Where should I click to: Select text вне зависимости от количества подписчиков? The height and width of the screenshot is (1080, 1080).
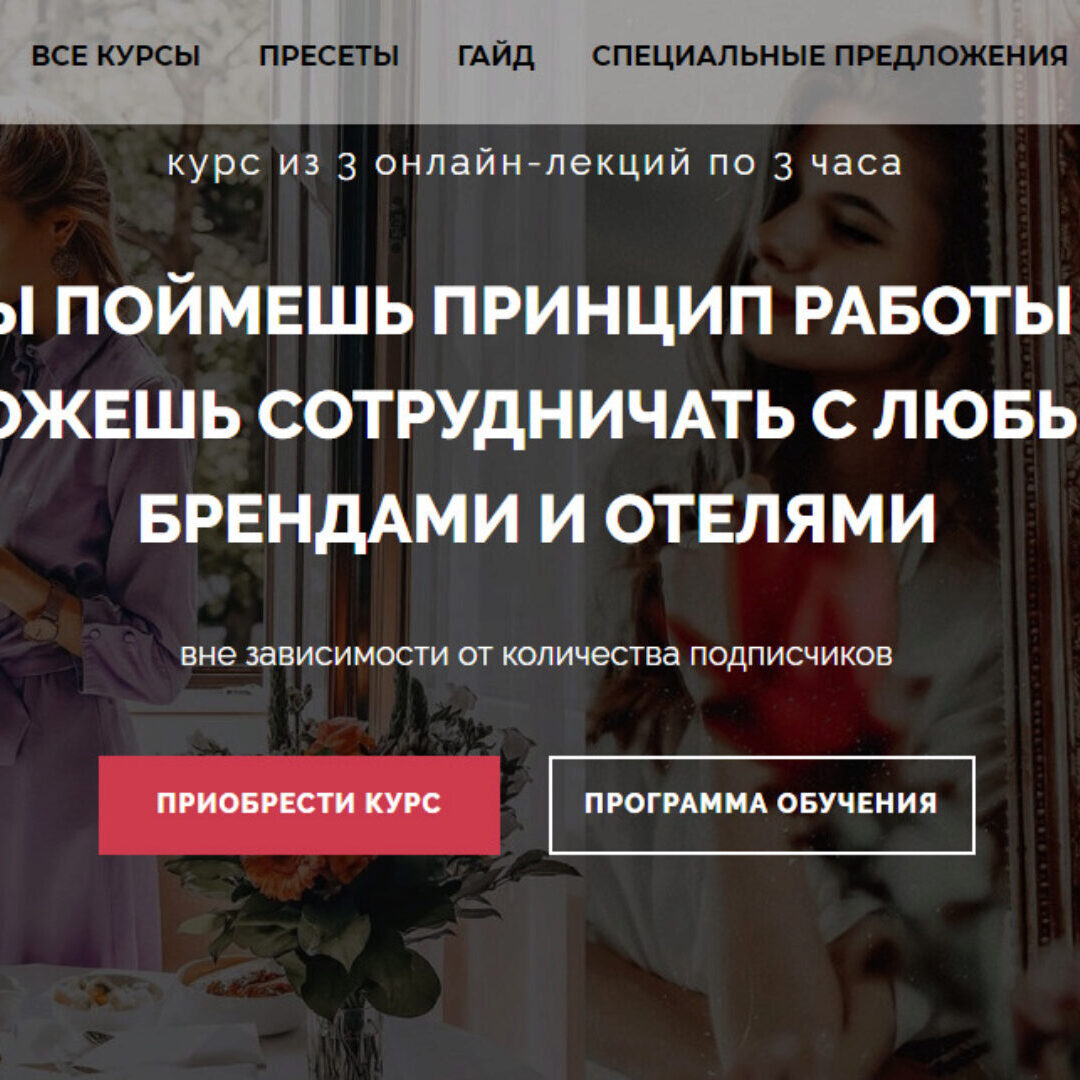[536, 654]
